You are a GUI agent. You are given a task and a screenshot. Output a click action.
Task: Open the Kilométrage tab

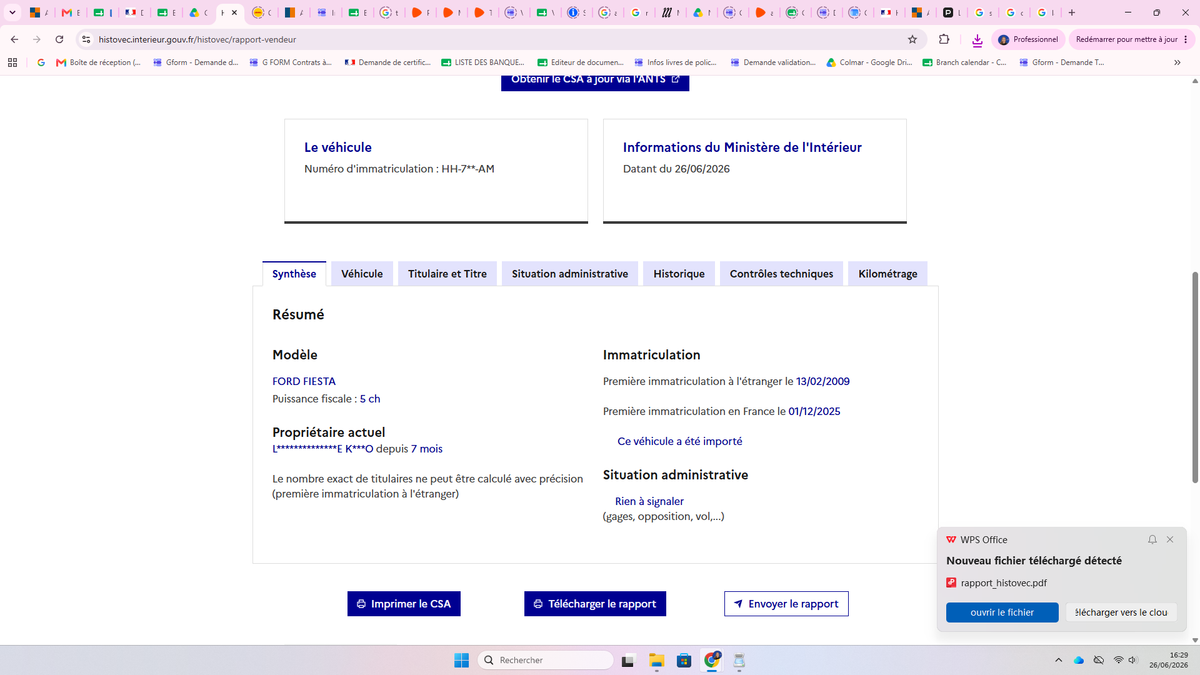click(x=888, y=273)
